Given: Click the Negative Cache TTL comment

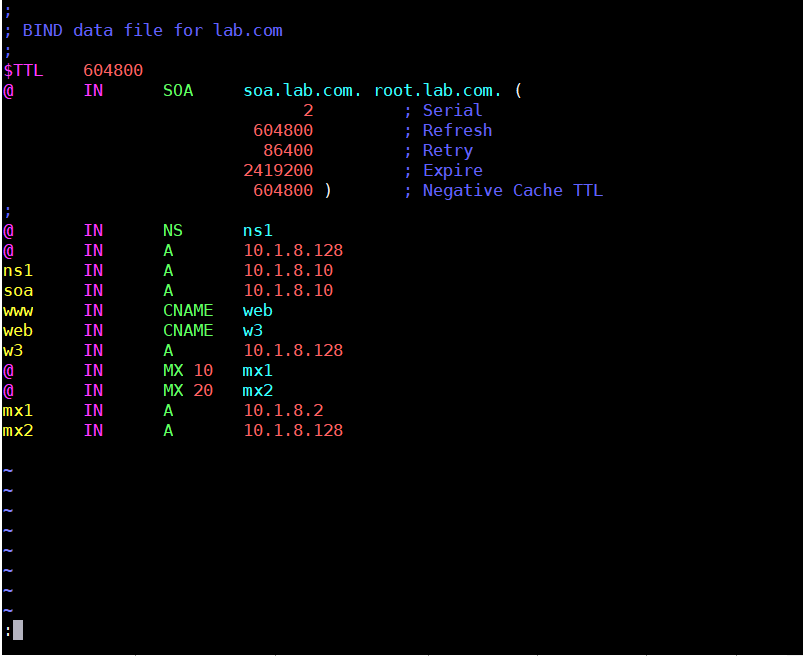Looking at the screenshot, I should pyautogui.click(x=513, y=190).
